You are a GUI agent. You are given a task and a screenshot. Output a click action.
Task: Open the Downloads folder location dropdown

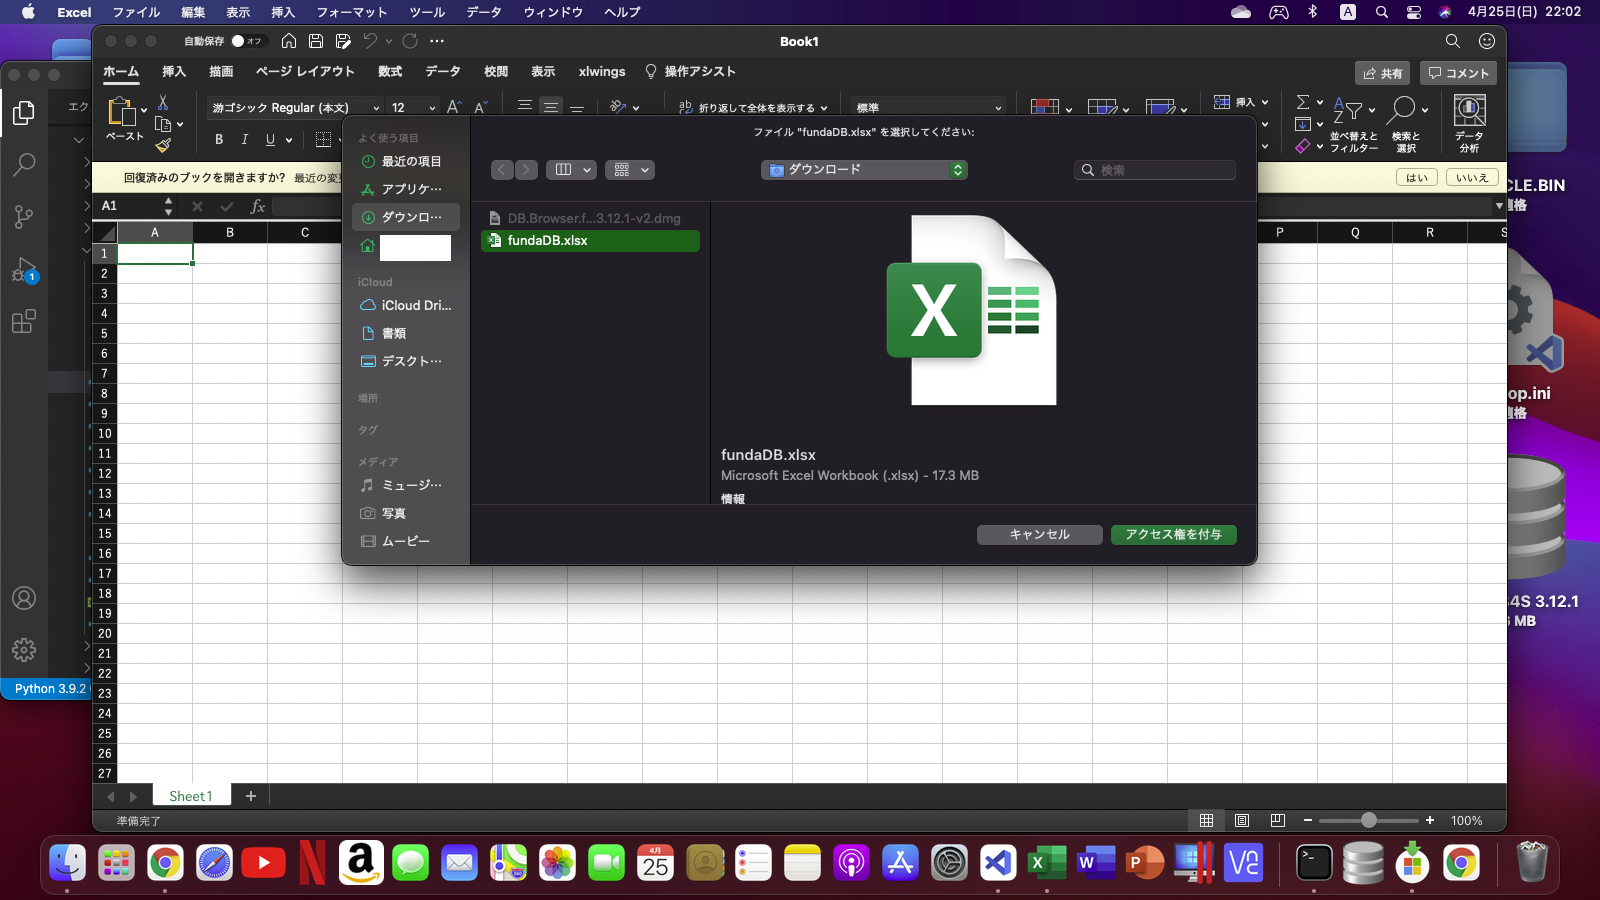(x=864, y=170)
